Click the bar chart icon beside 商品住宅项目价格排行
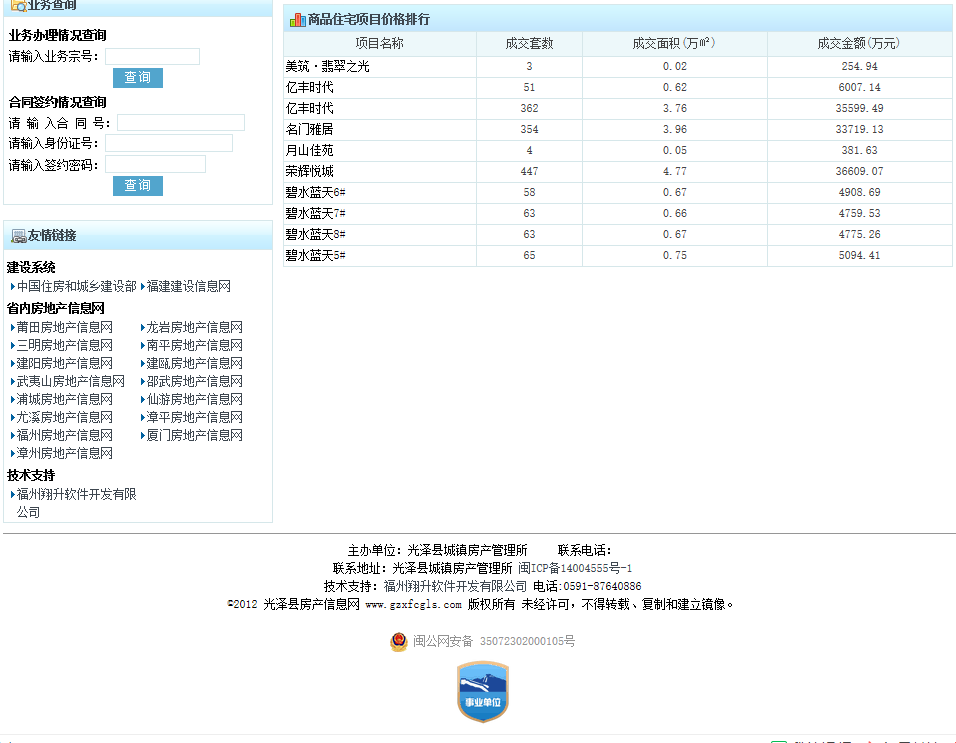The image size is (956, 743). pyautogui.click(x=297, y=19)
